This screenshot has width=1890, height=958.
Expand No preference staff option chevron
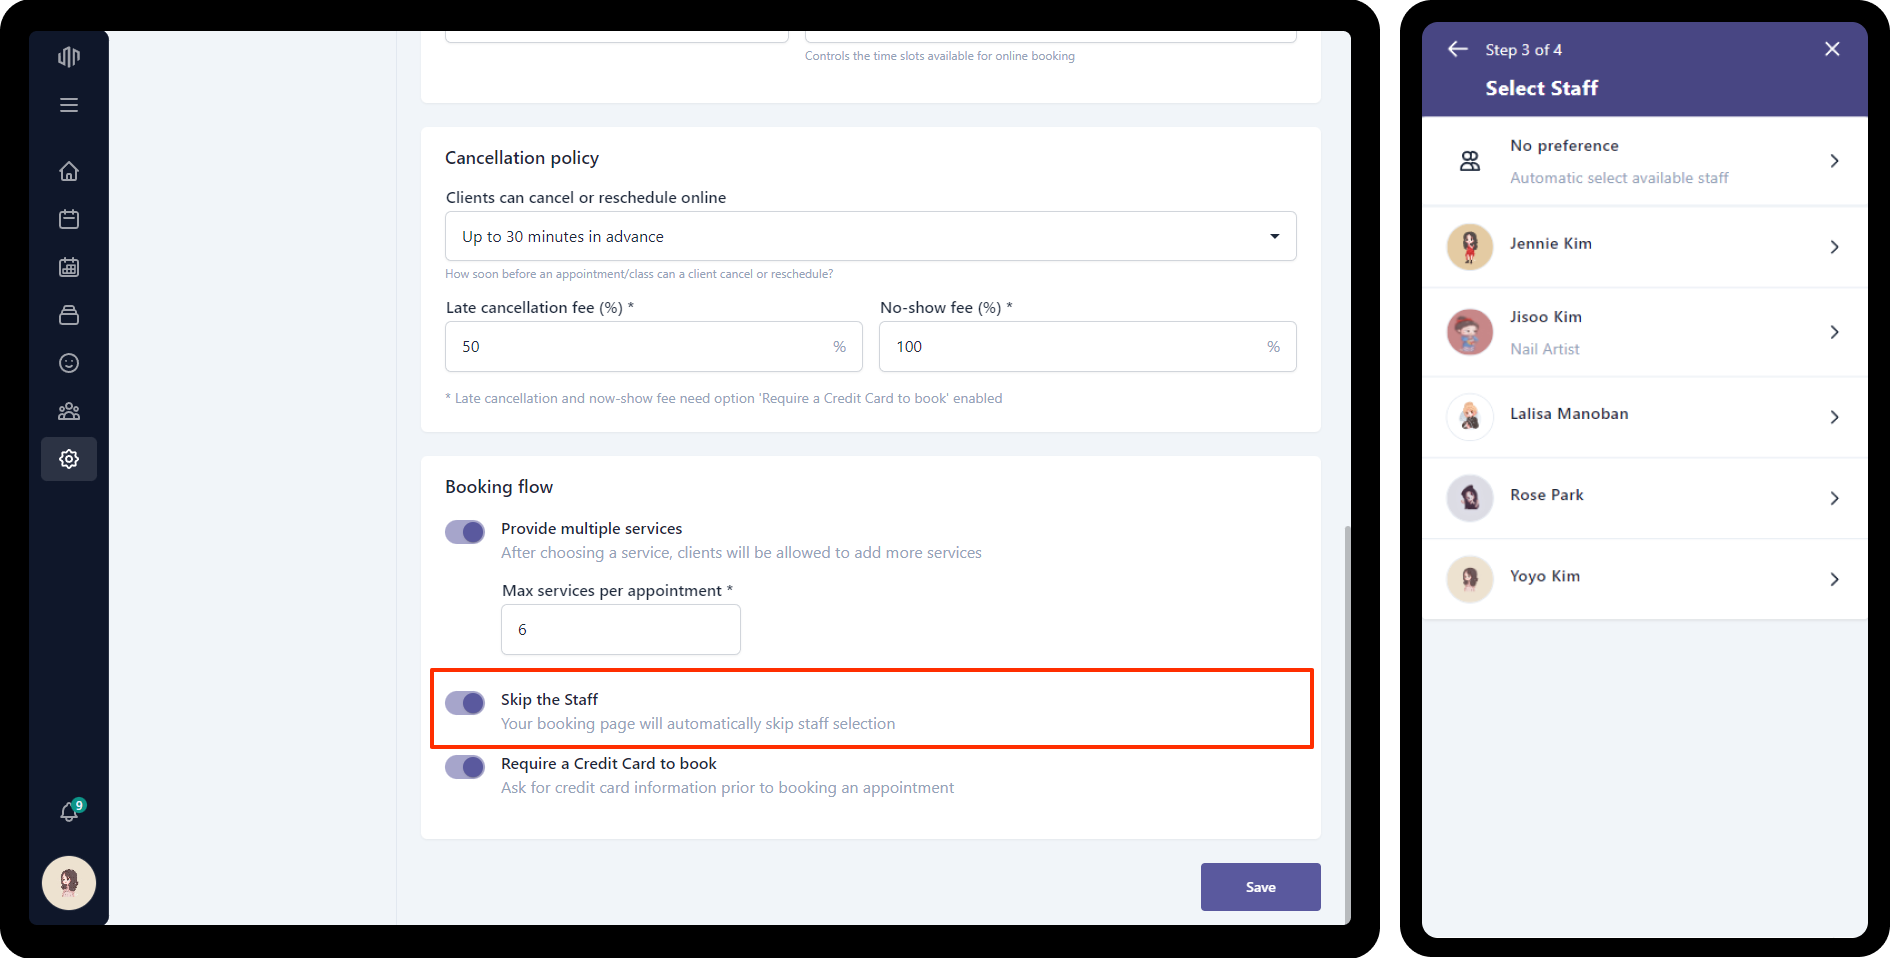(1833, 161)
